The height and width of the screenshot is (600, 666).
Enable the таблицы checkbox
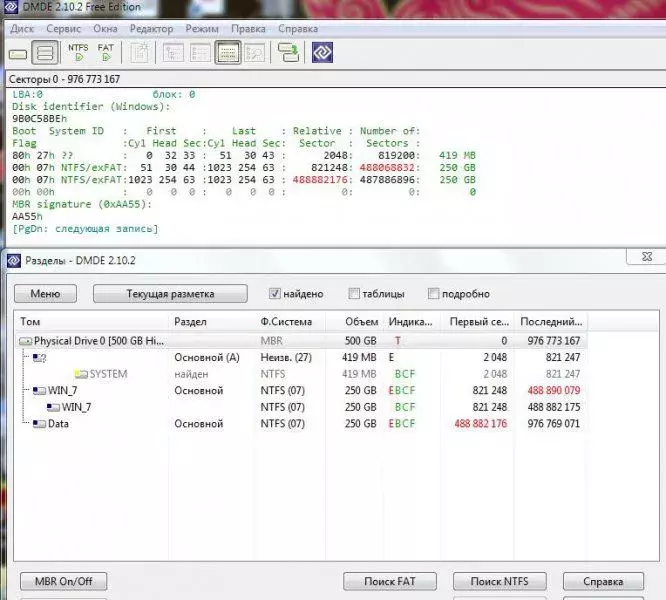click(x=353, y=293)
